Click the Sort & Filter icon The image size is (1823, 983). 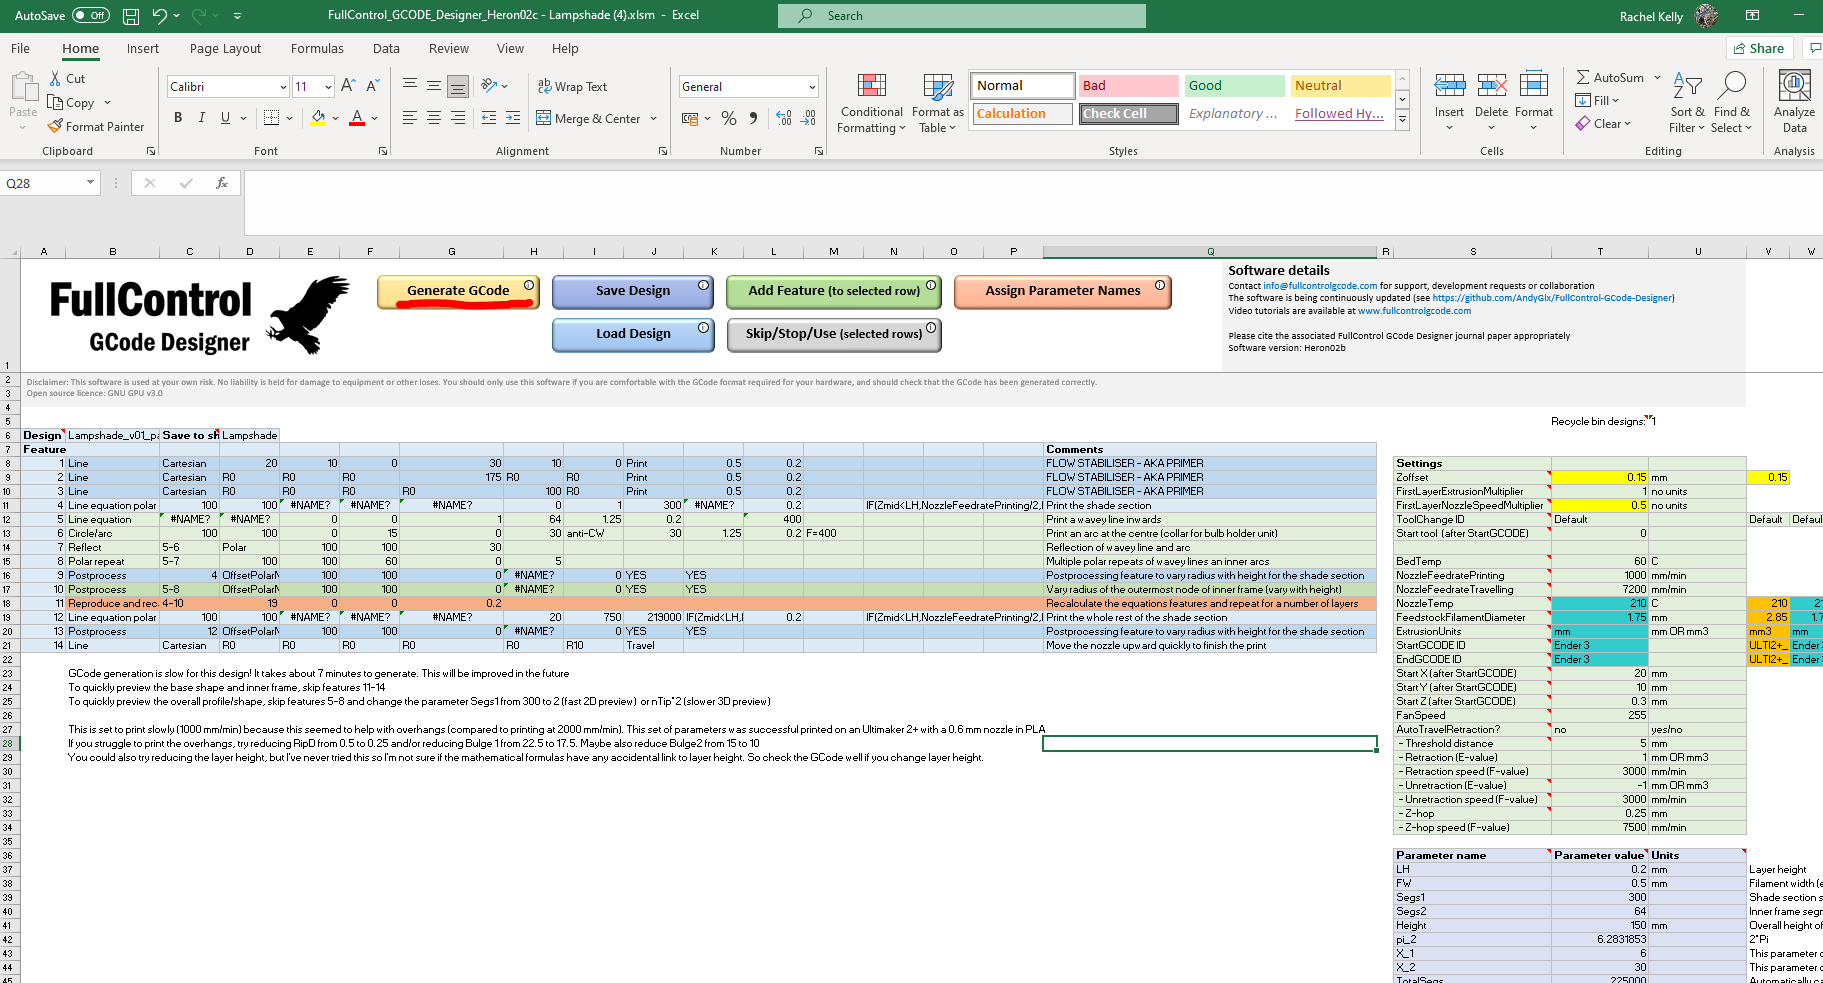[1687, 87]
